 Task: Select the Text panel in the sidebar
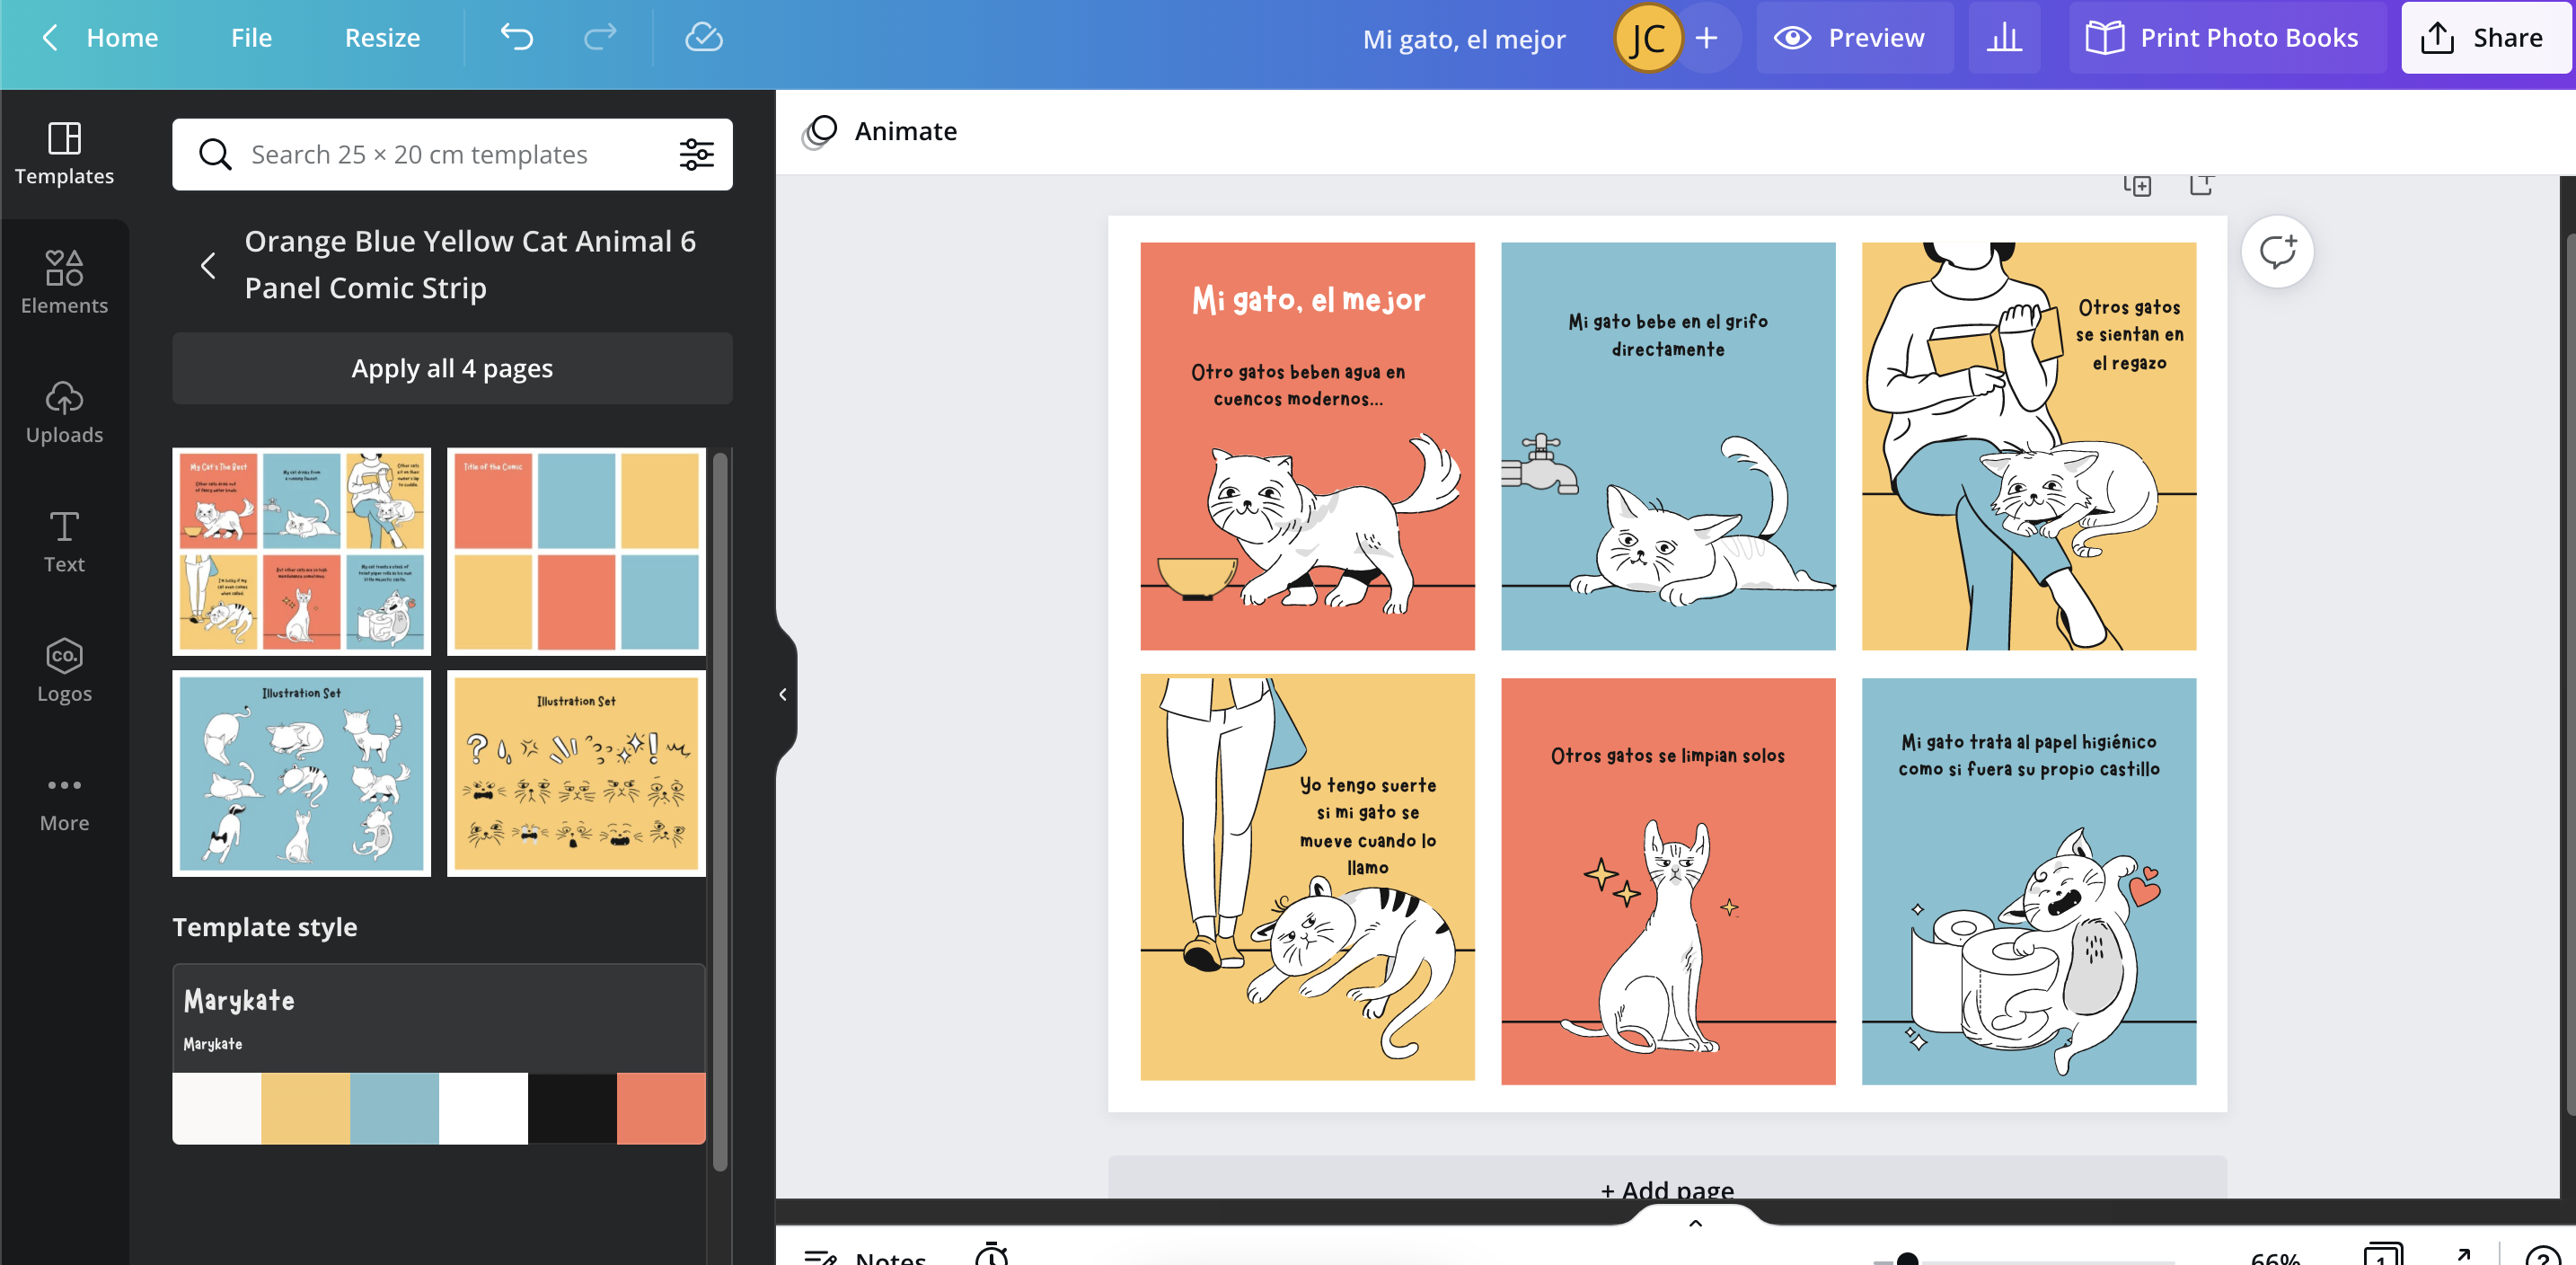tap(64, 541)
